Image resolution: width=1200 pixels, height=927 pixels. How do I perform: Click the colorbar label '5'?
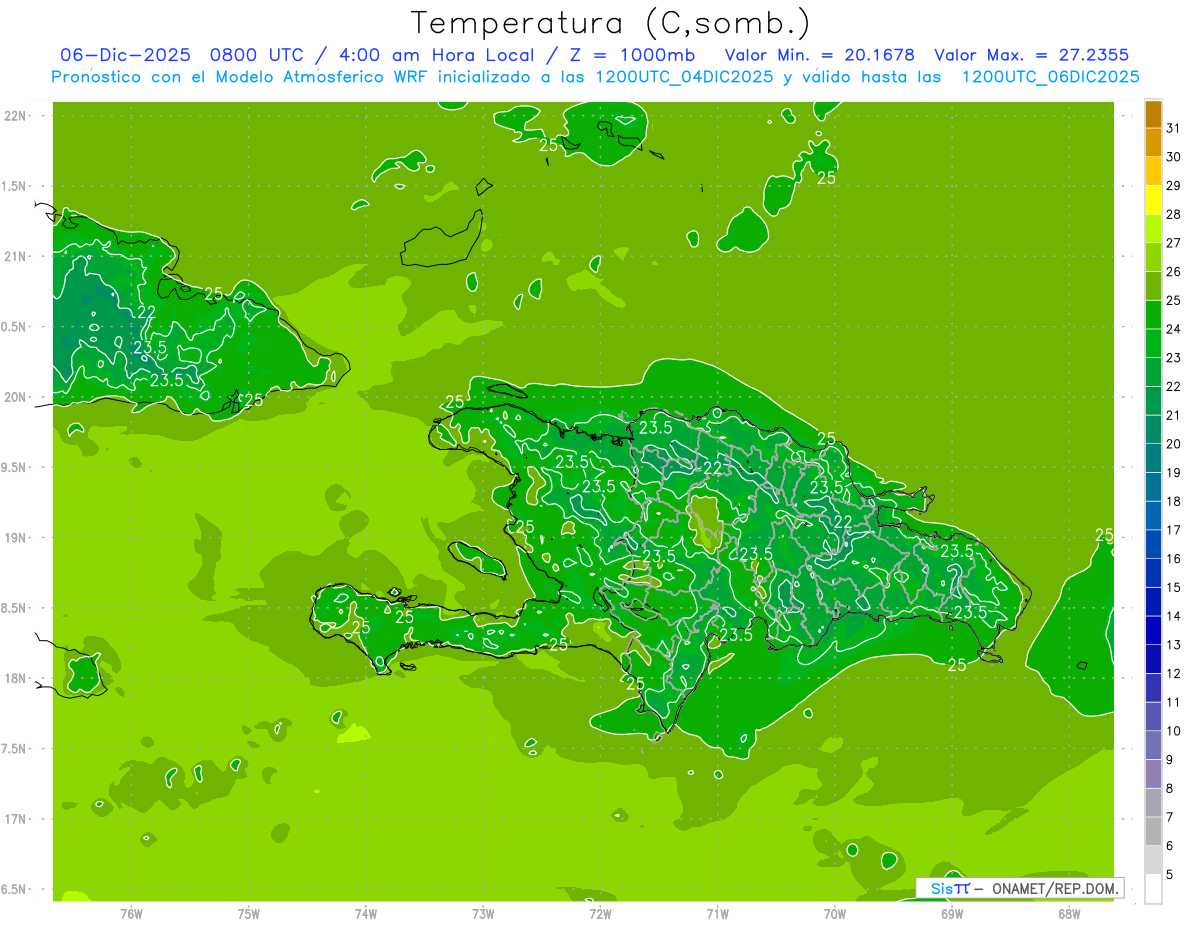click(x=1170, y=875)
